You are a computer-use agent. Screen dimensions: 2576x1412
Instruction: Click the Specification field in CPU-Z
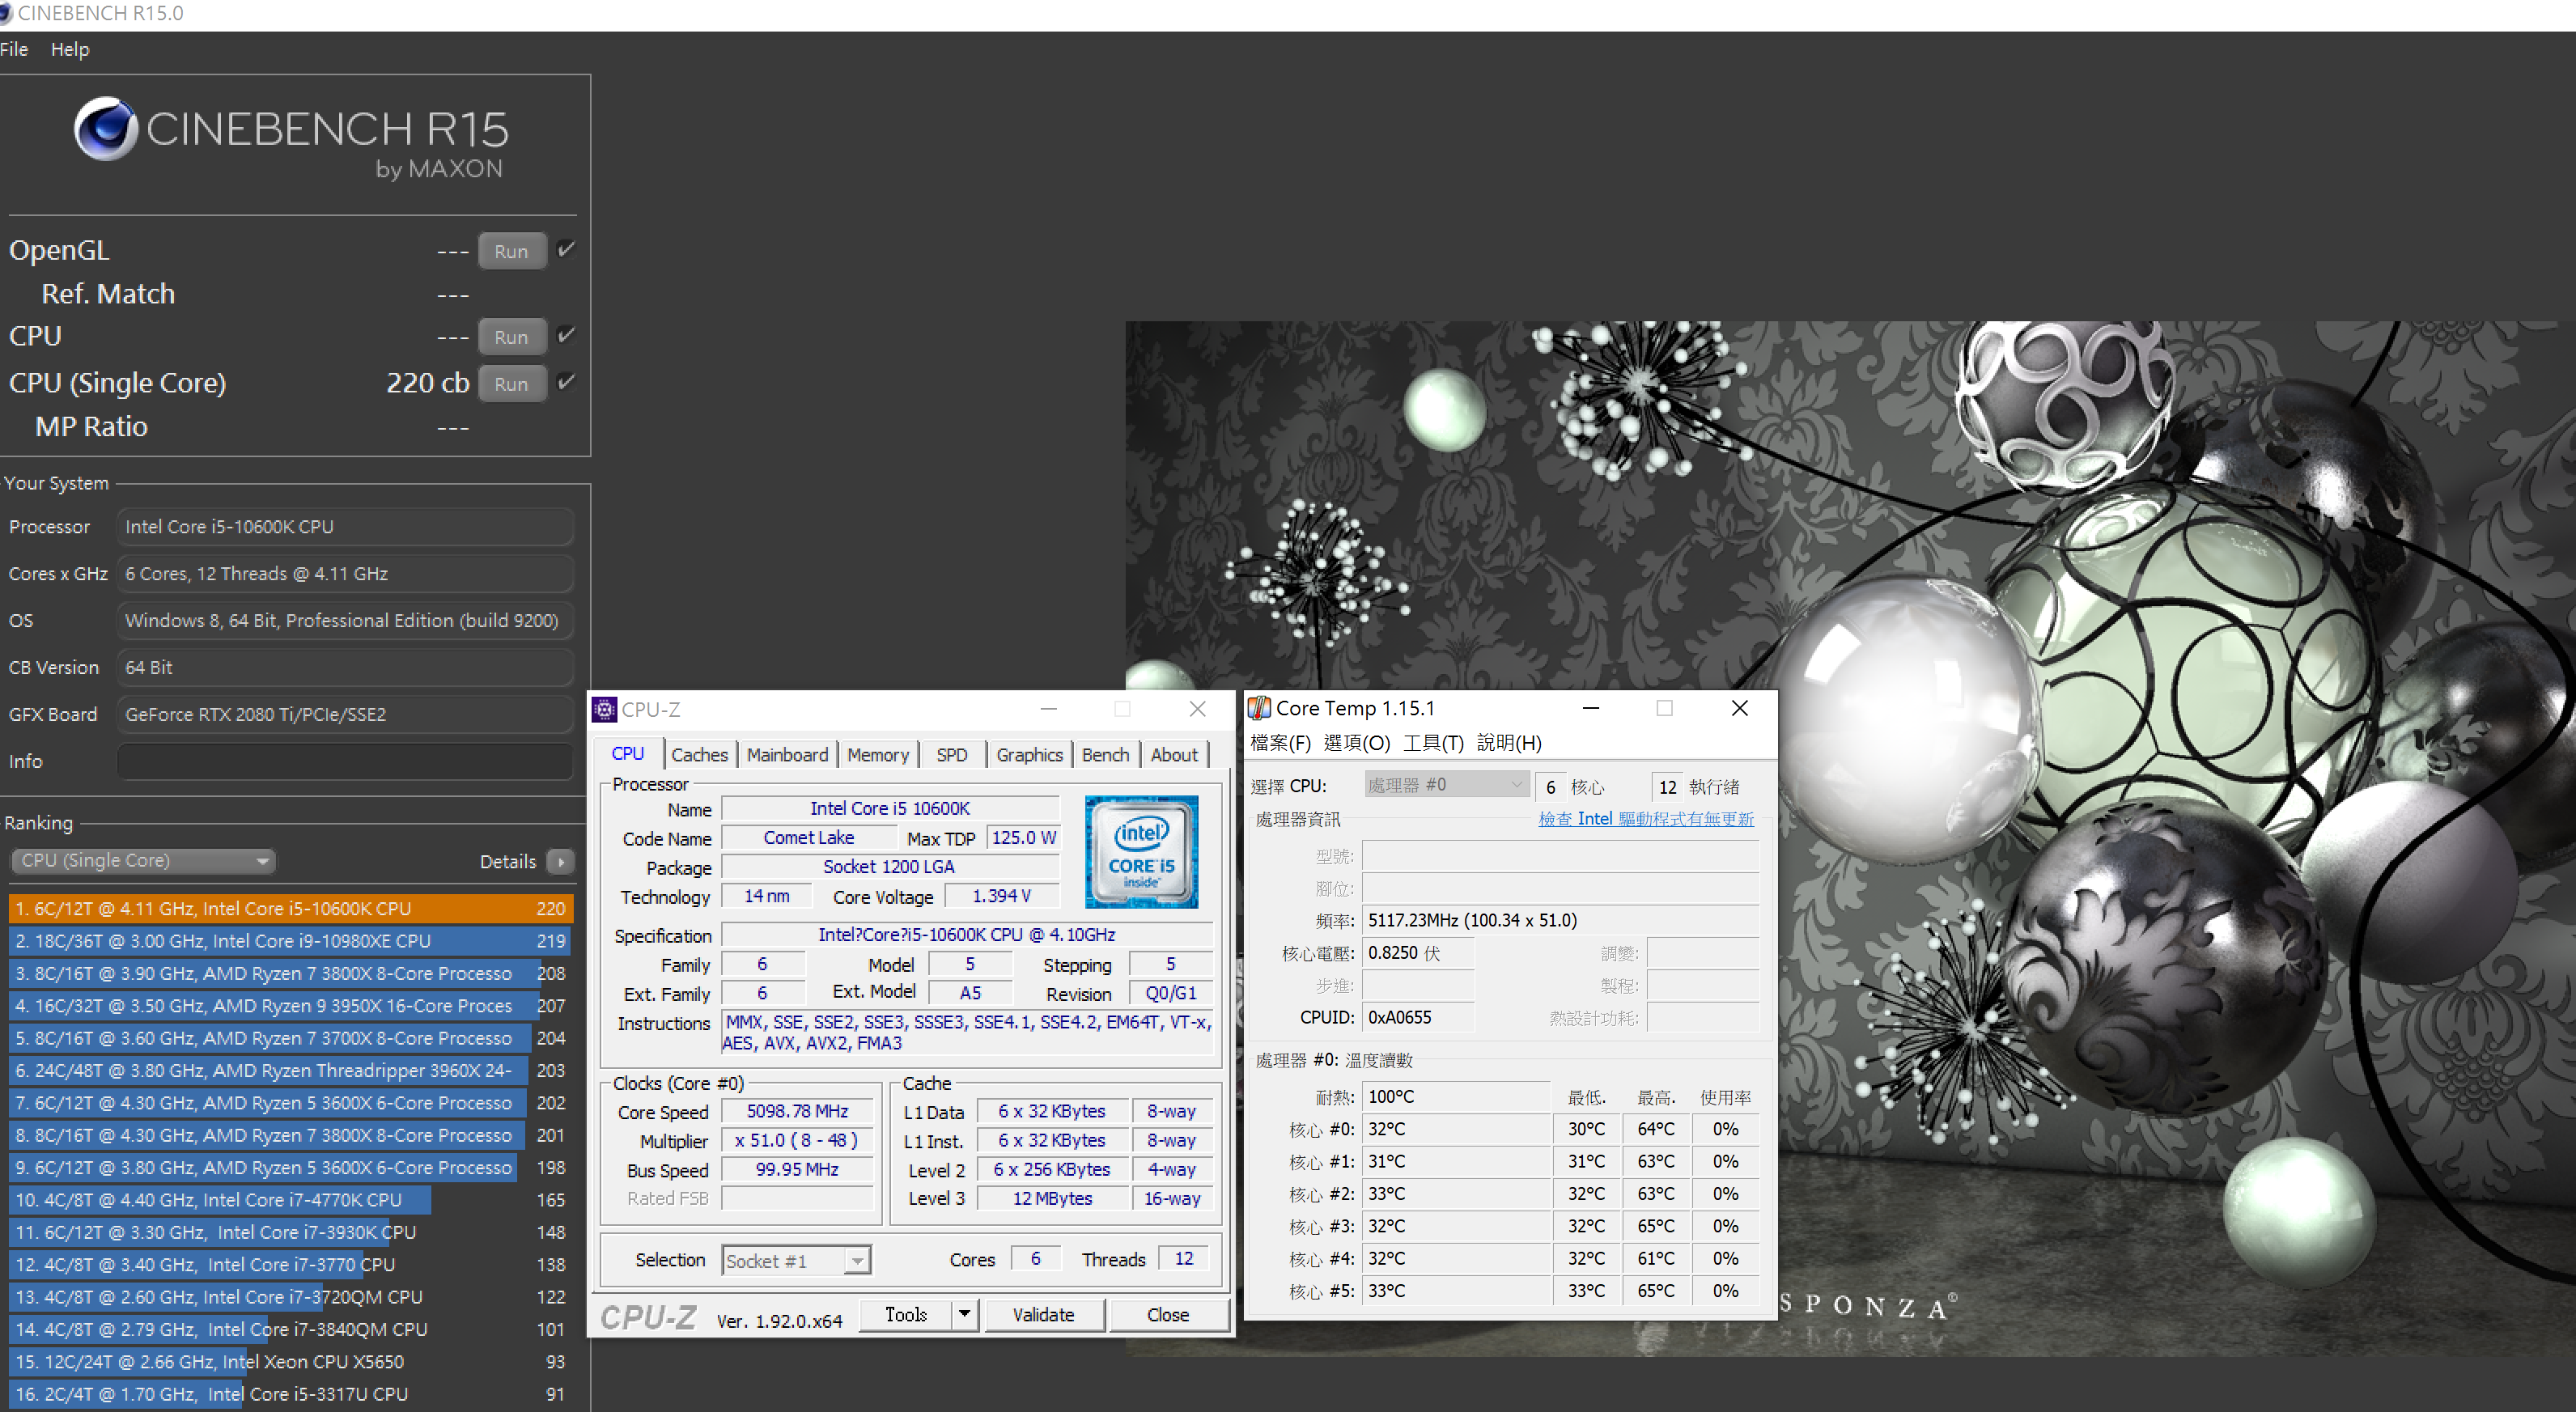pos(966,935)
